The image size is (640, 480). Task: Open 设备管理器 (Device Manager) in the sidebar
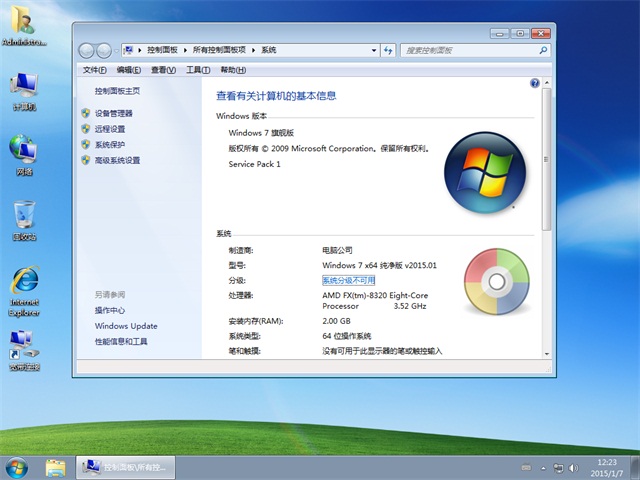113,114
